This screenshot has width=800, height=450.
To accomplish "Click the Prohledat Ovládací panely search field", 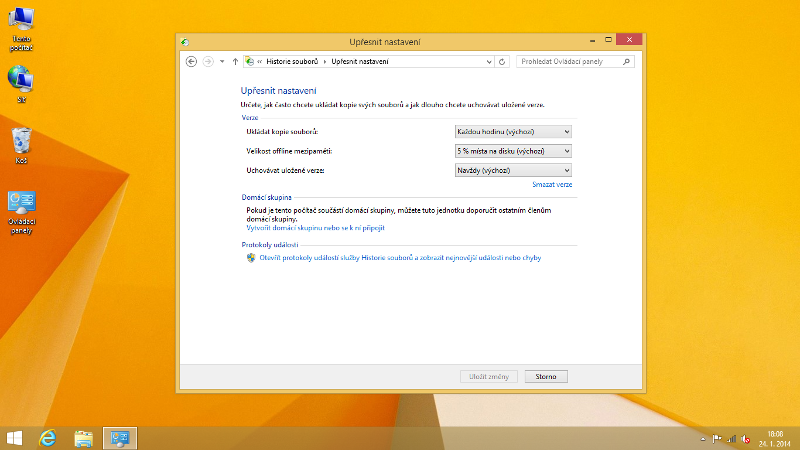I will [570, 61].
